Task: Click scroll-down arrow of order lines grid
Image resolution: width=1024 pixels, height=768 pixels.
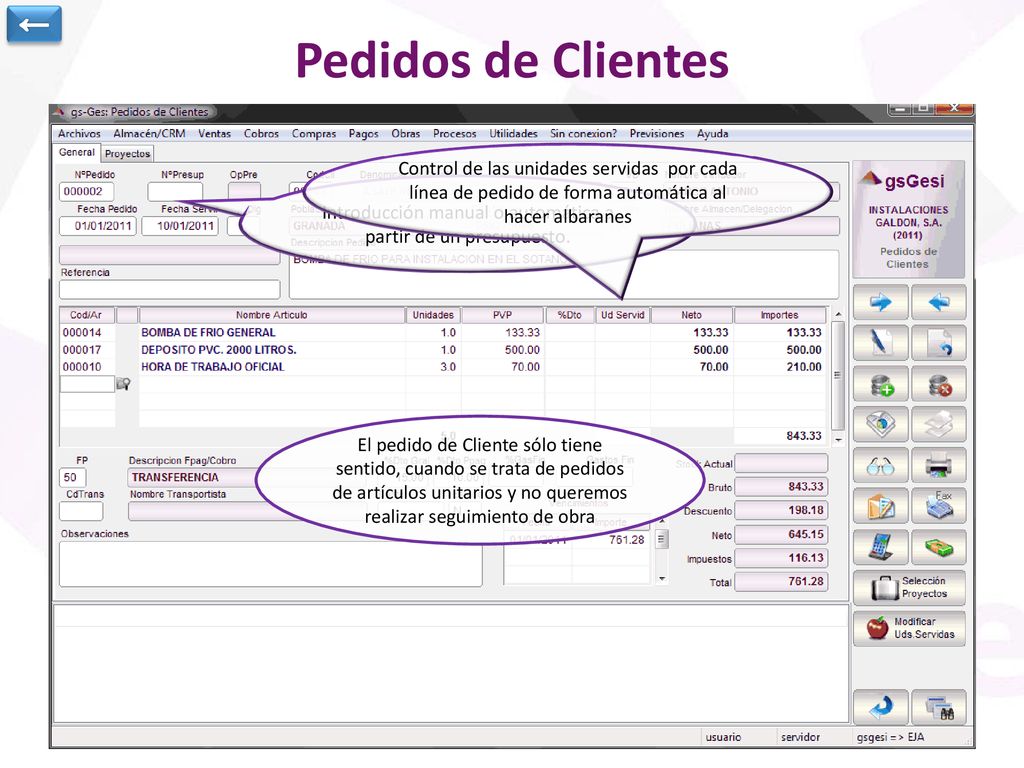Action: (x=838, y=440)
